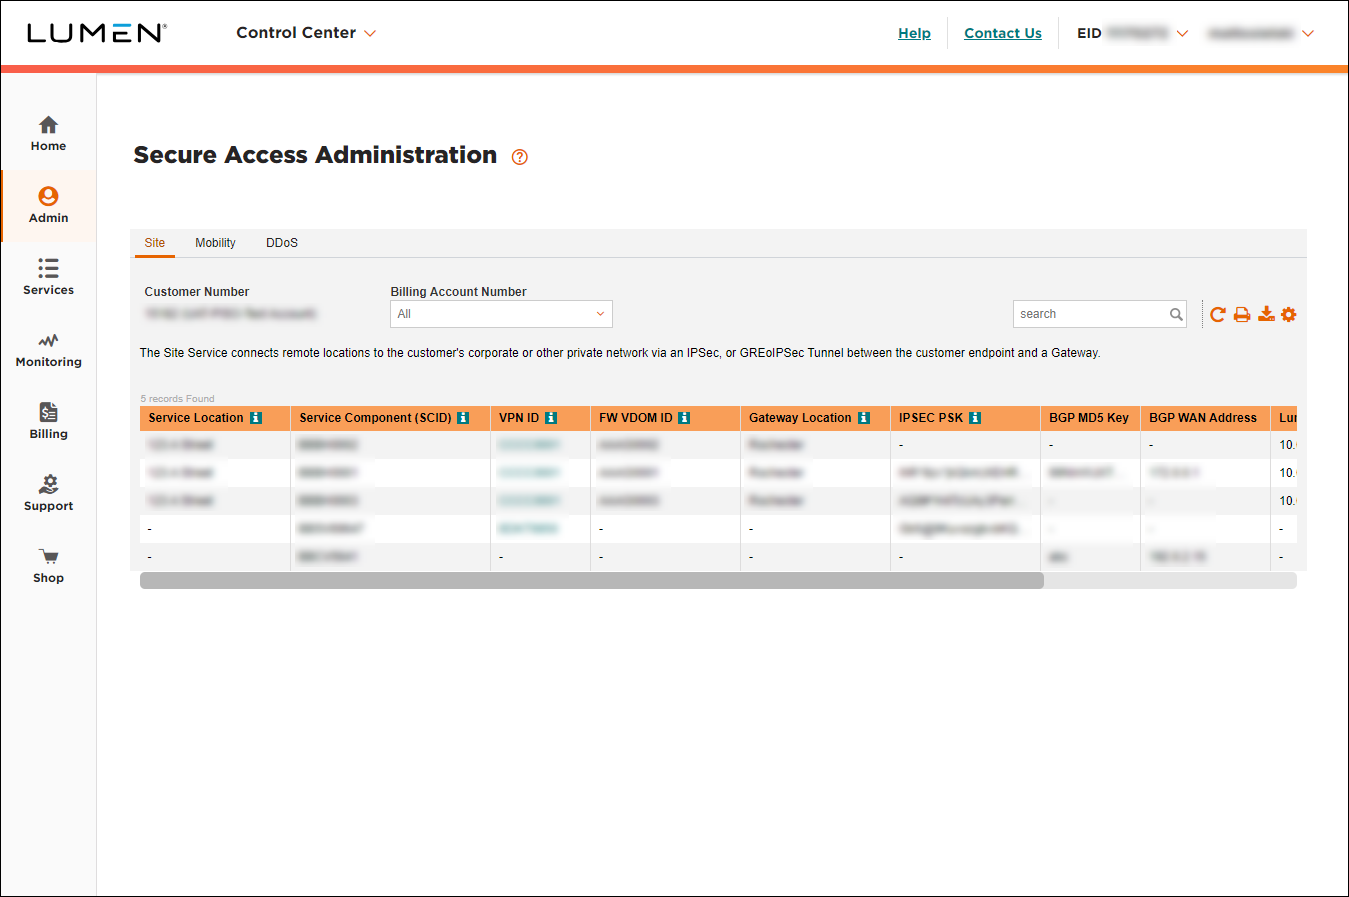
Task: Open Billing Account Number dropdown
Action: [501, 314]
